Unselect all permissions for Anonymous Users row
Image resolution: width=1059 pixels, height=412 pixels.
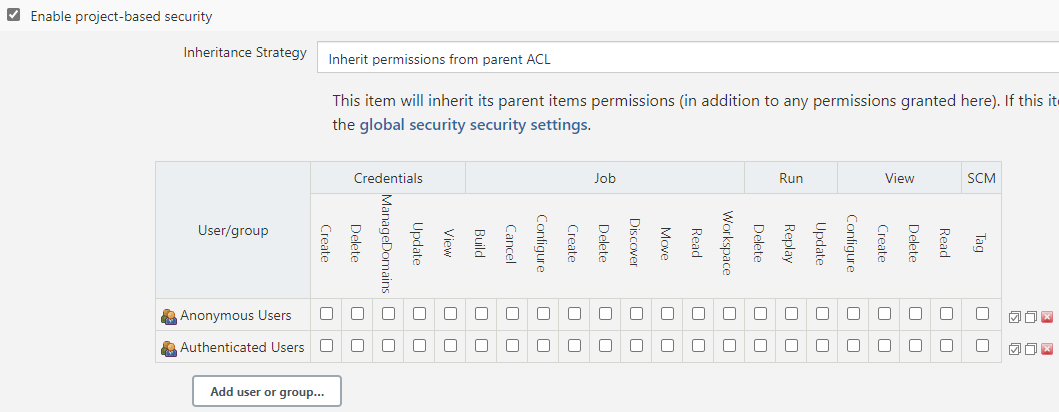[1031, 317]
